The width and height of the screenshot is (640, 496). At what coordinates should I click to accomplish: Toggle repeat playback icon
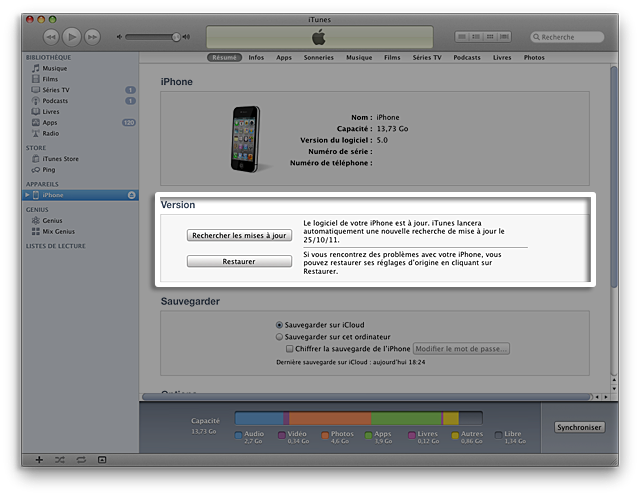pos(81,460)
